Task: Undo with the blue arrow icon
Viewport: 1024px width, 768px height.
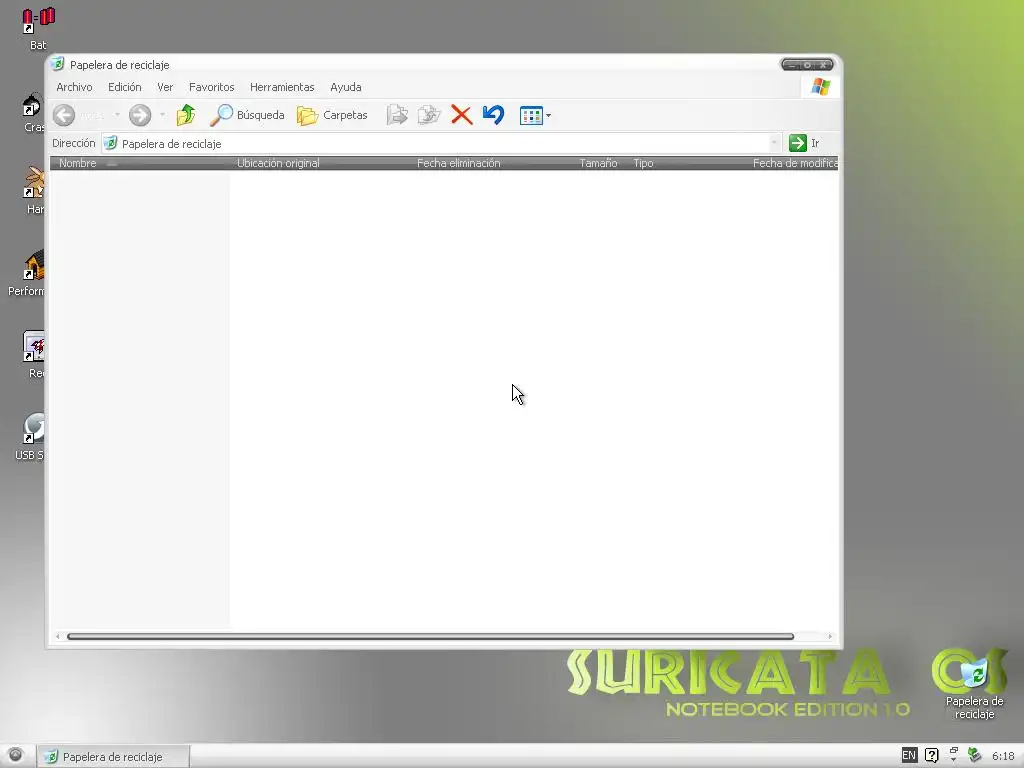Action: pyautogui.click(x=494, y=115)
